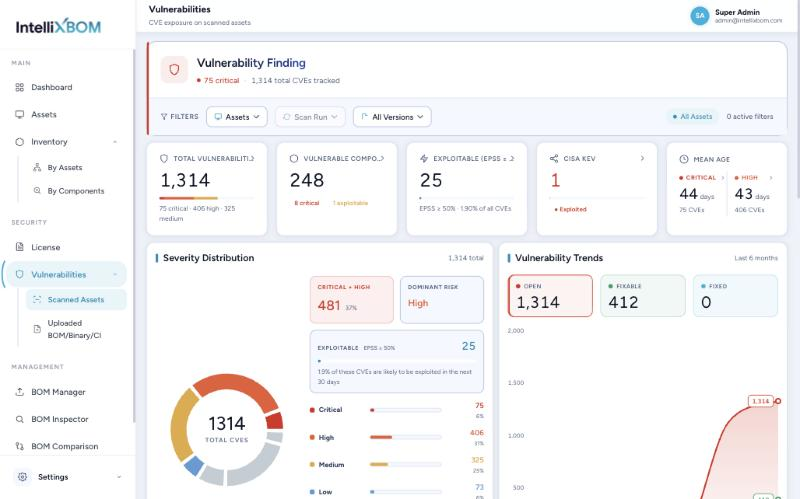The height and width of the screenshot is (499, 800).
Task: Click the Scanned Assets scan icon
Action: (x=37, y=300)
